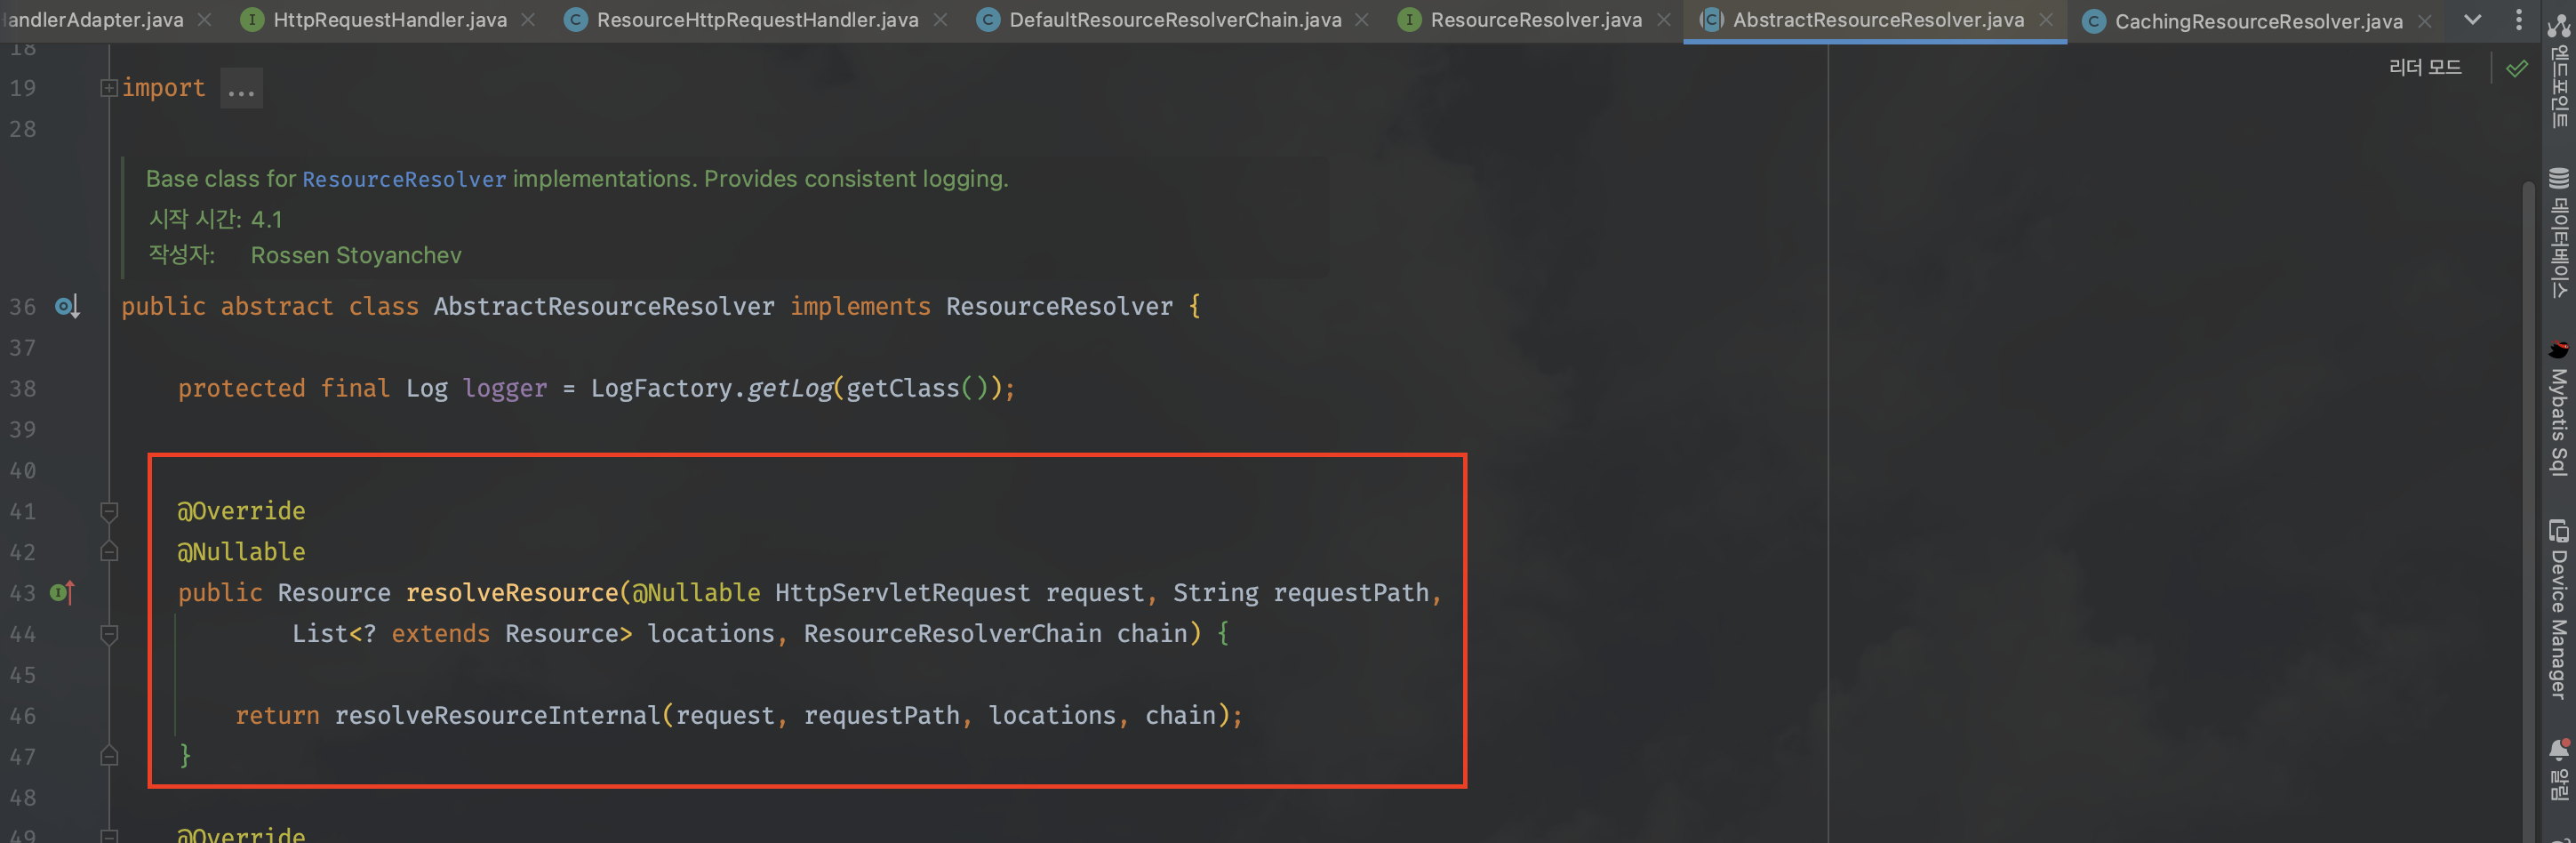Expand the folded import block
Viewport: 2576px width, 843px height.
pyautogui.click(x=109, y=88)
